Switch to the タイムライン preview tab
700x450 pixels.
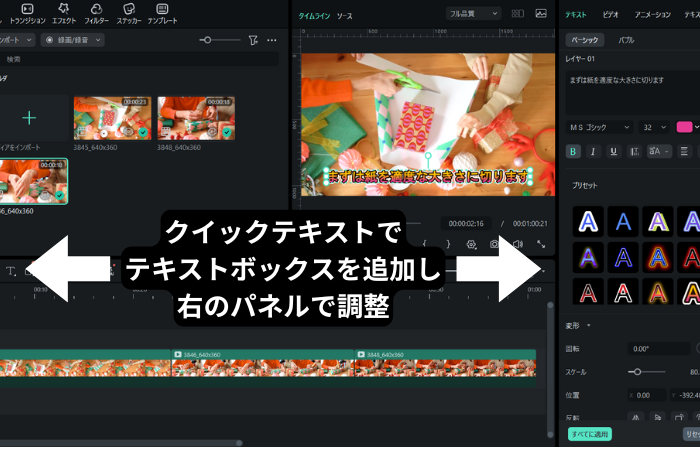click(x=314, y=16)
